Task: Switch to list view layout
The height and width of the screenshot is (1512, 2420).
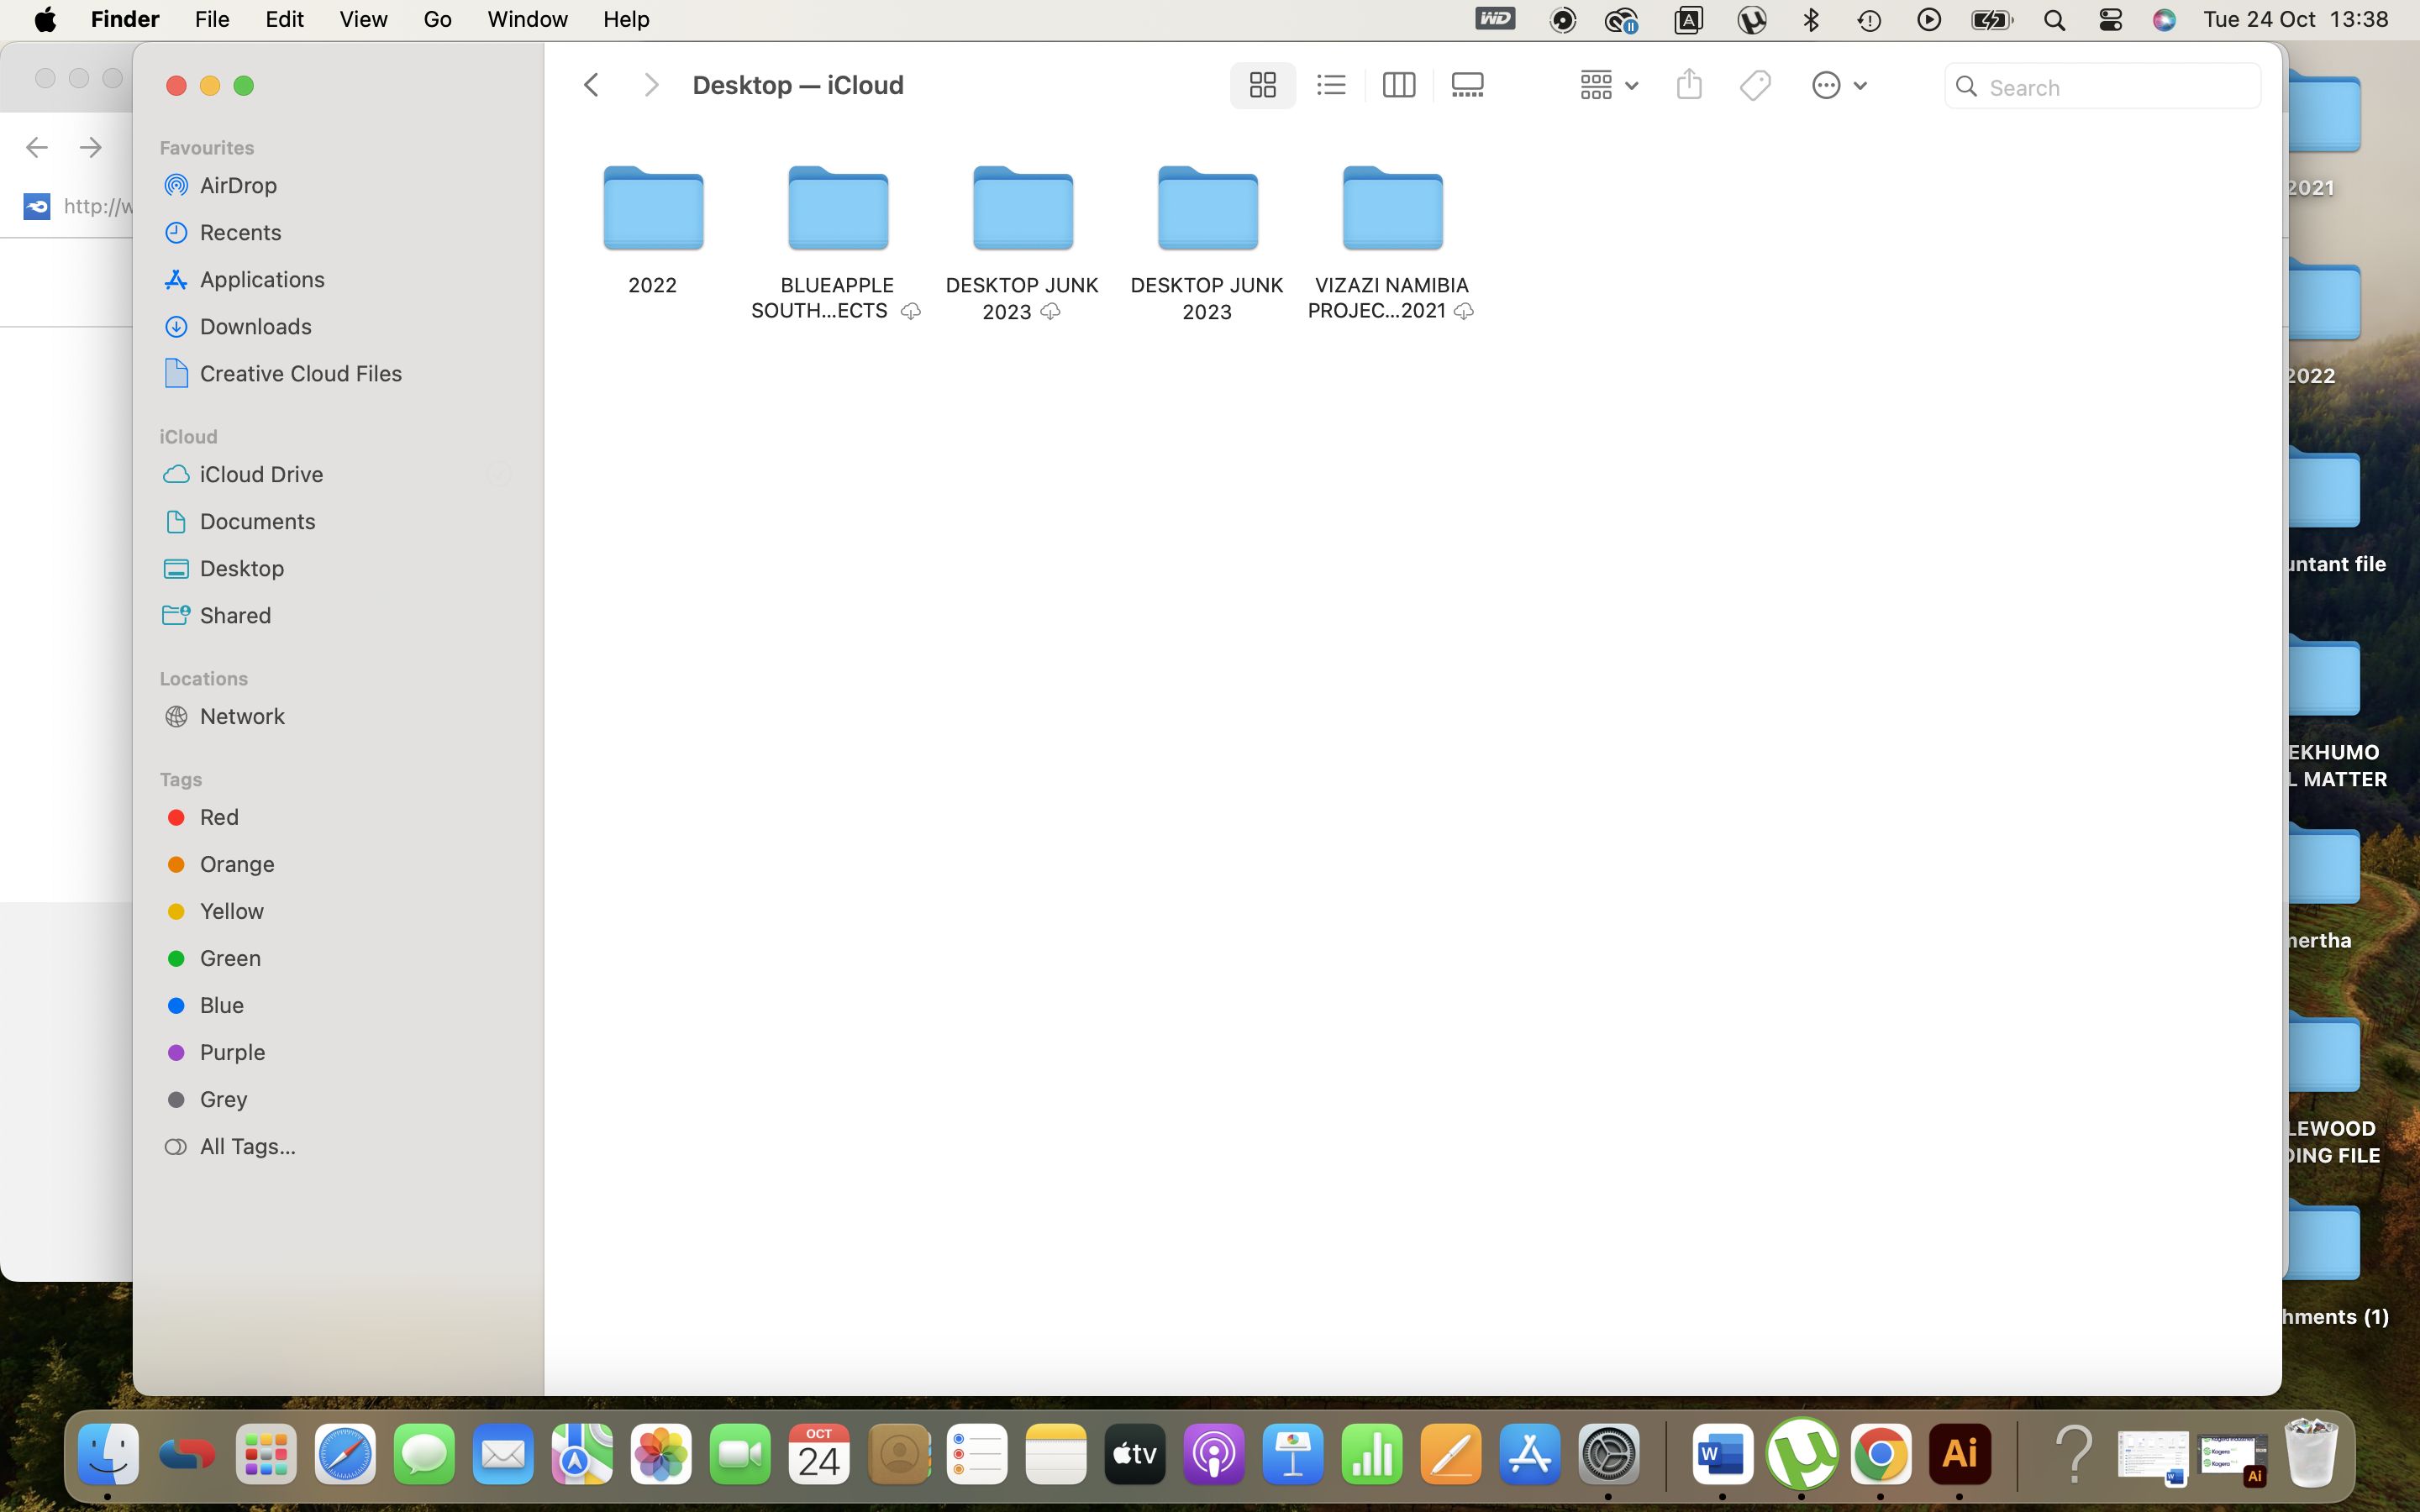Action: click(1329, 84)
